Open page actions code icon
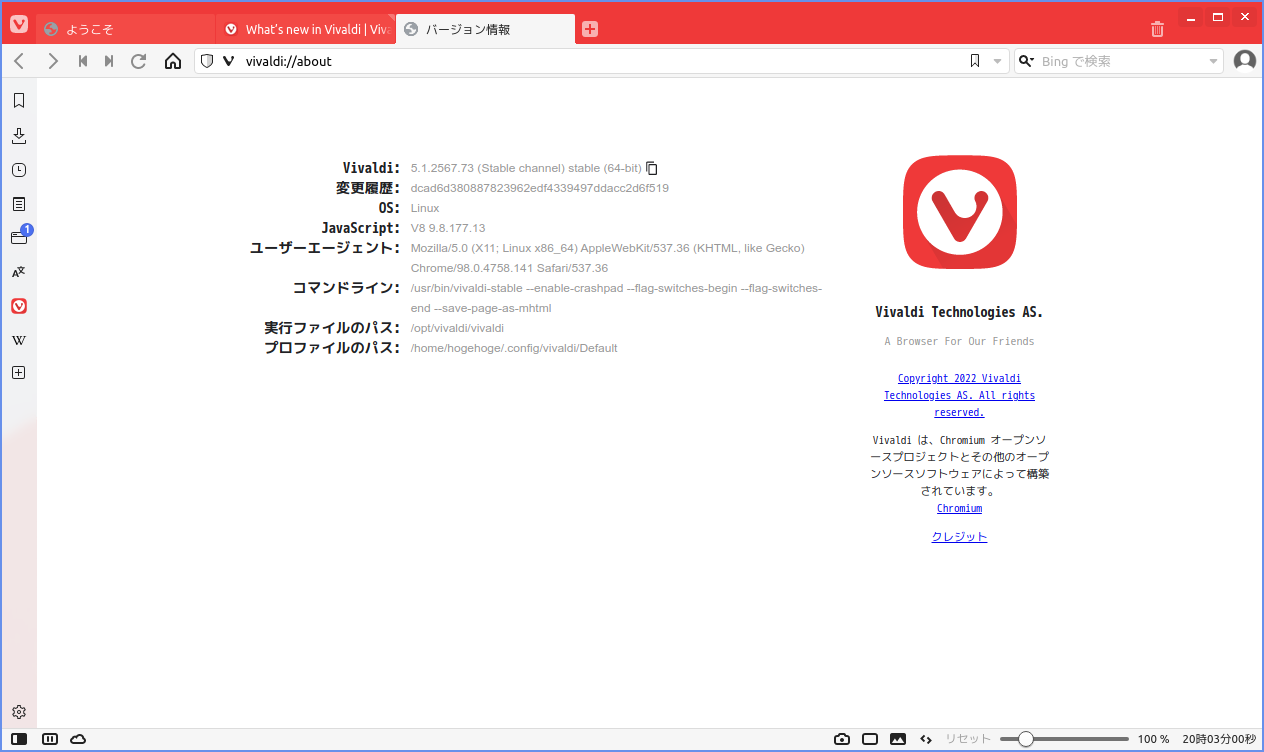Viewport: 1264px width, 752px height. [x=926, y=739]
